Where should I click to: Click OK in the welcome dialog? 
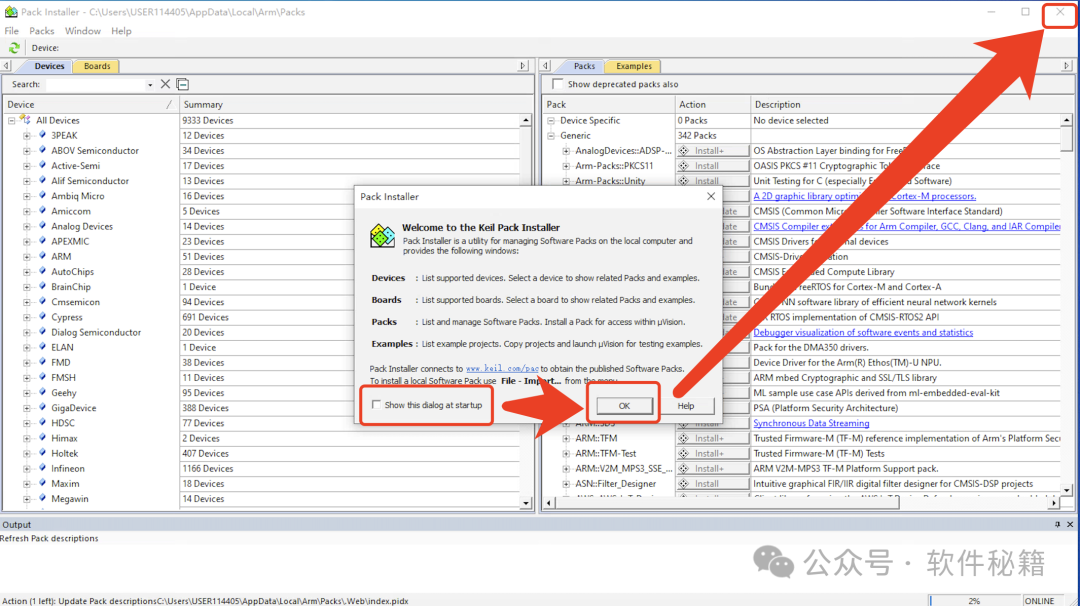point(624,407)
